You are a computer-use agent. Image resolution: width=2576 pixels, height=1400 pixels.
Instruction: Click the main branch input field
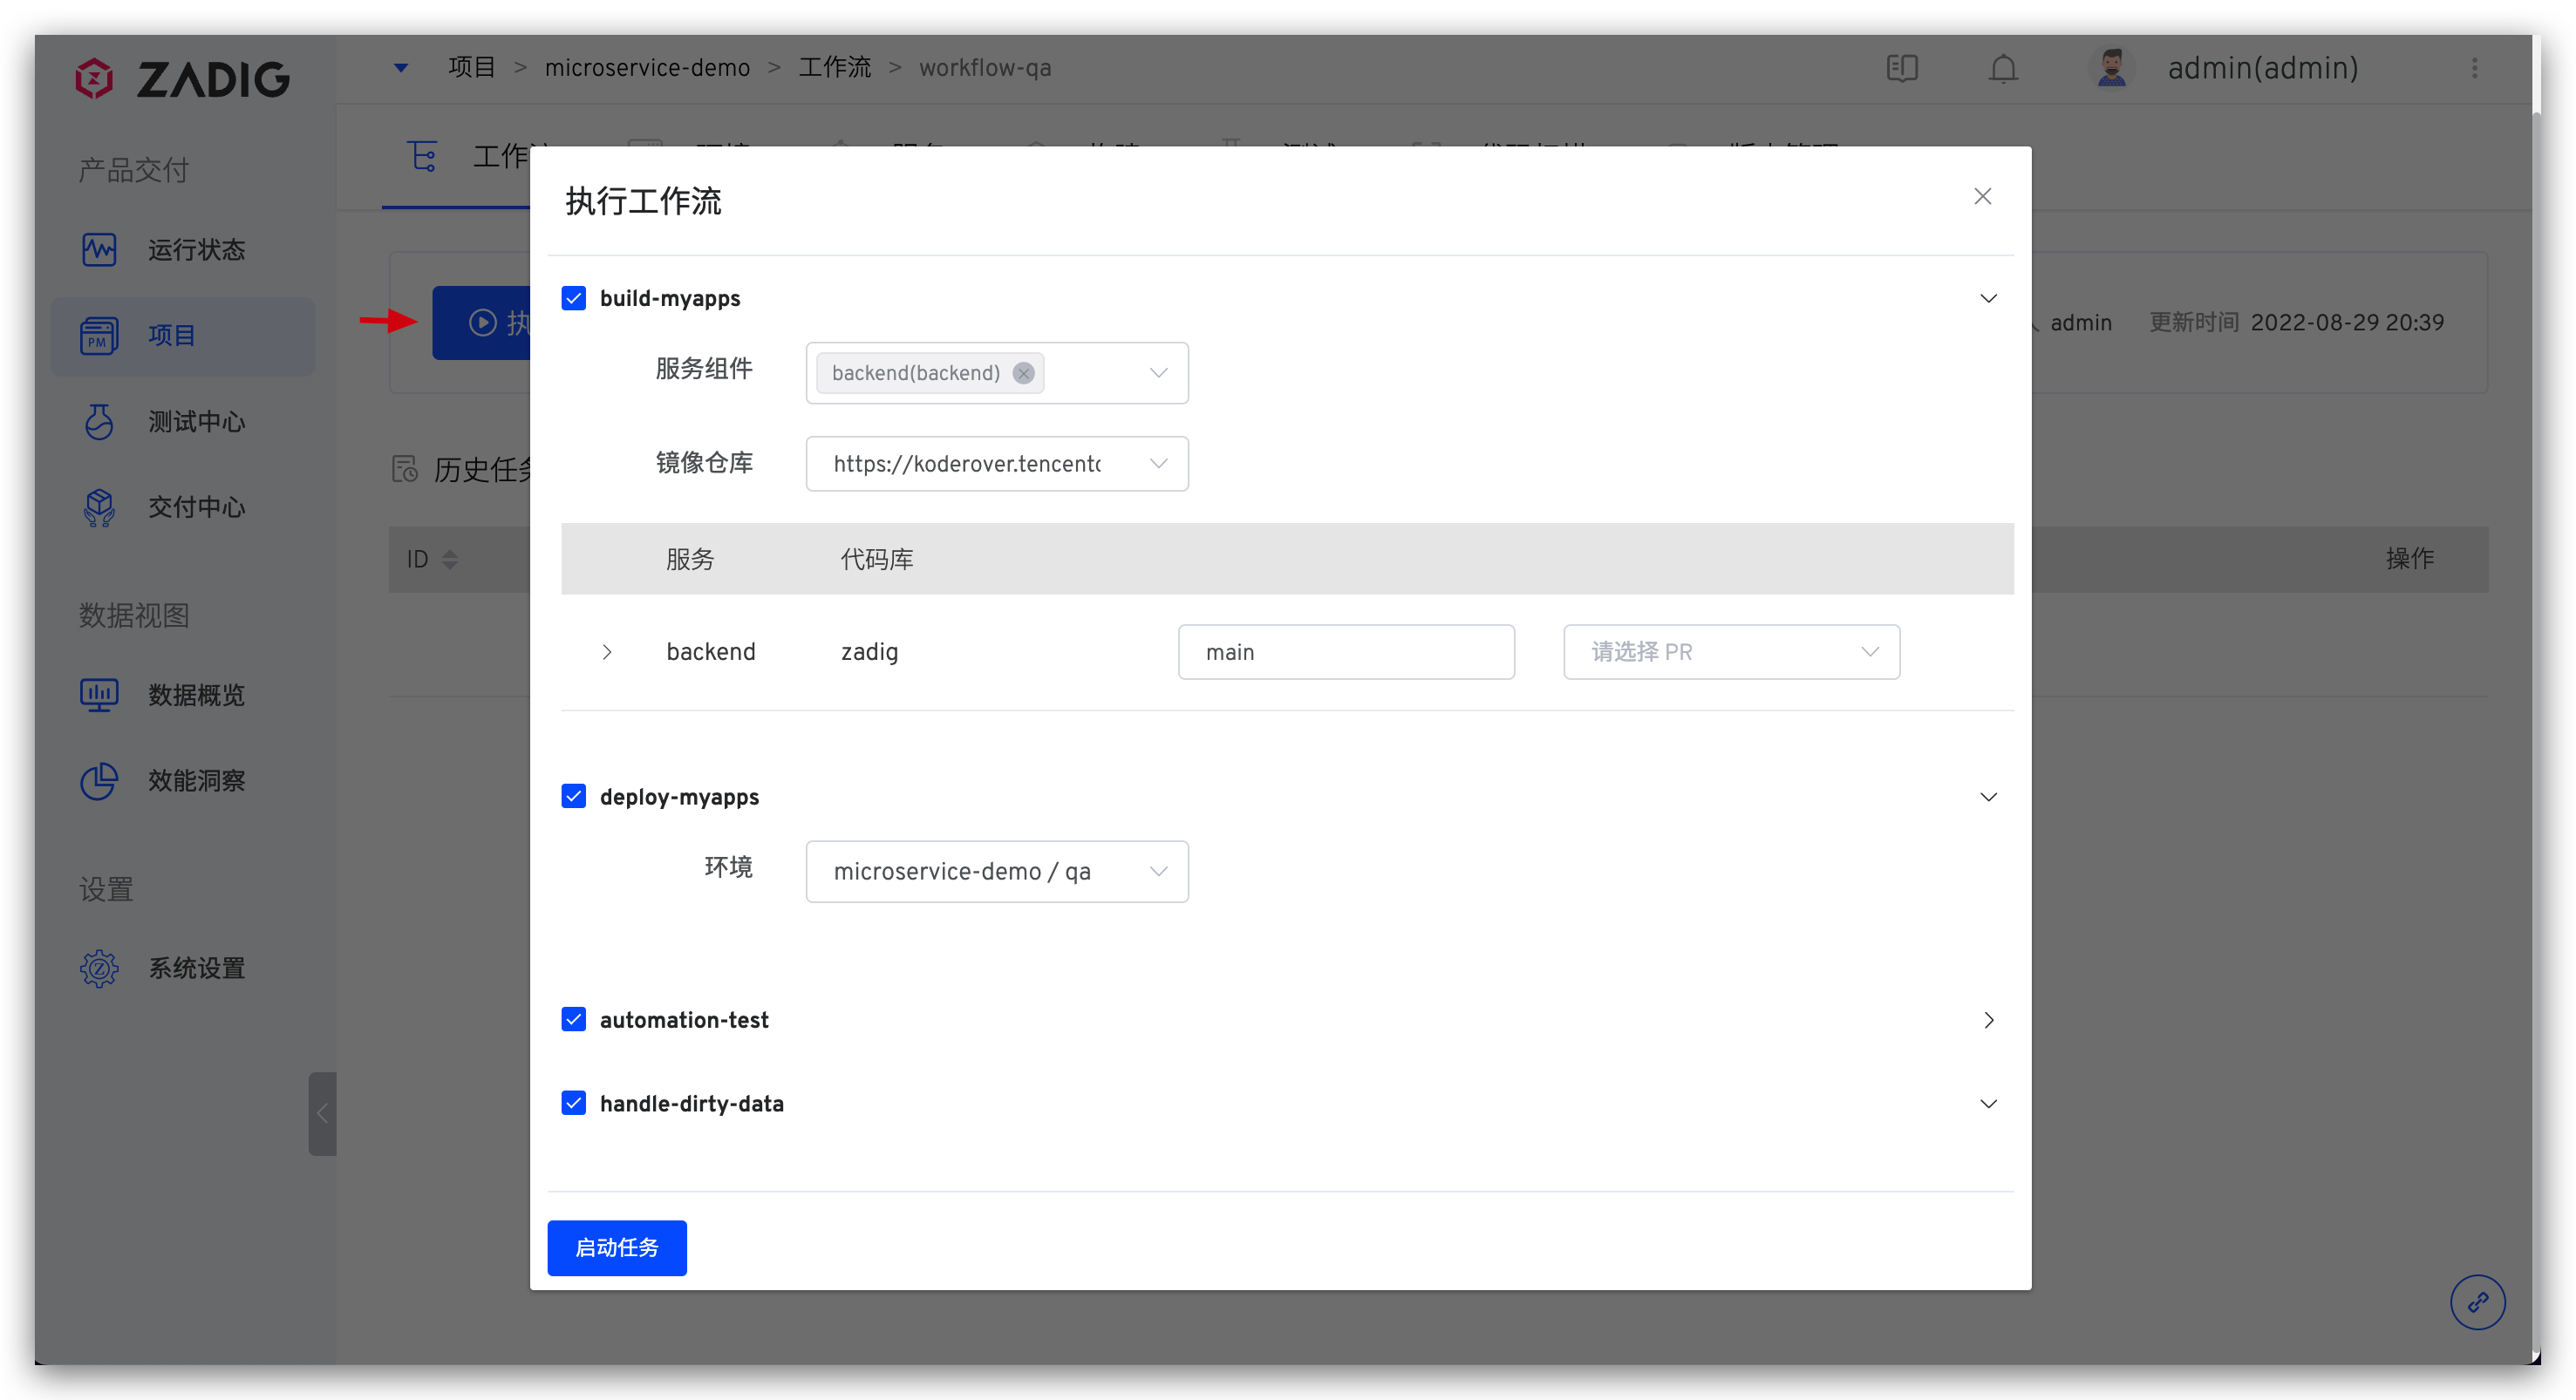click(1345, 652)
